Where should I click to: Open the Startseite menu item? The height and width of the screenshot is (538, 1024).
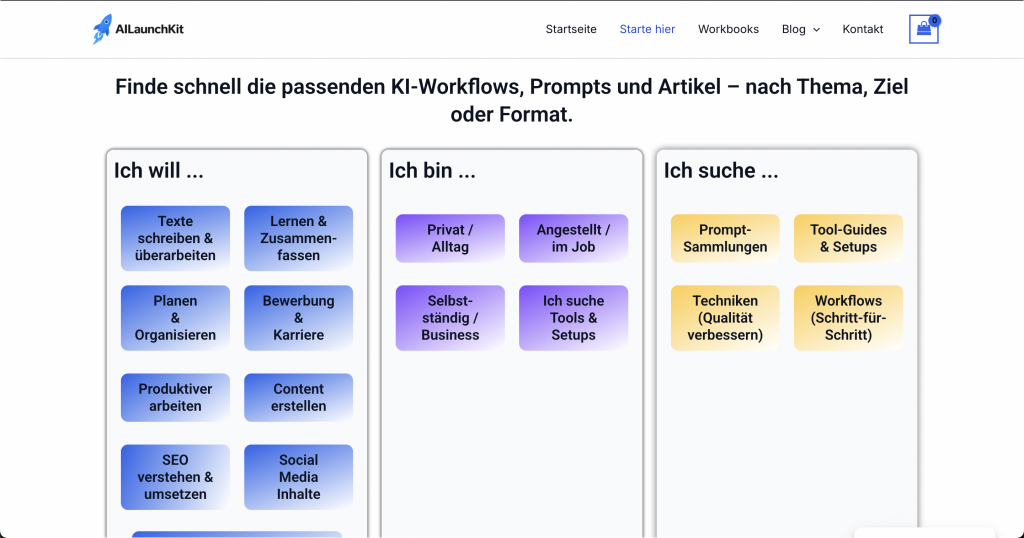(571, 29)
